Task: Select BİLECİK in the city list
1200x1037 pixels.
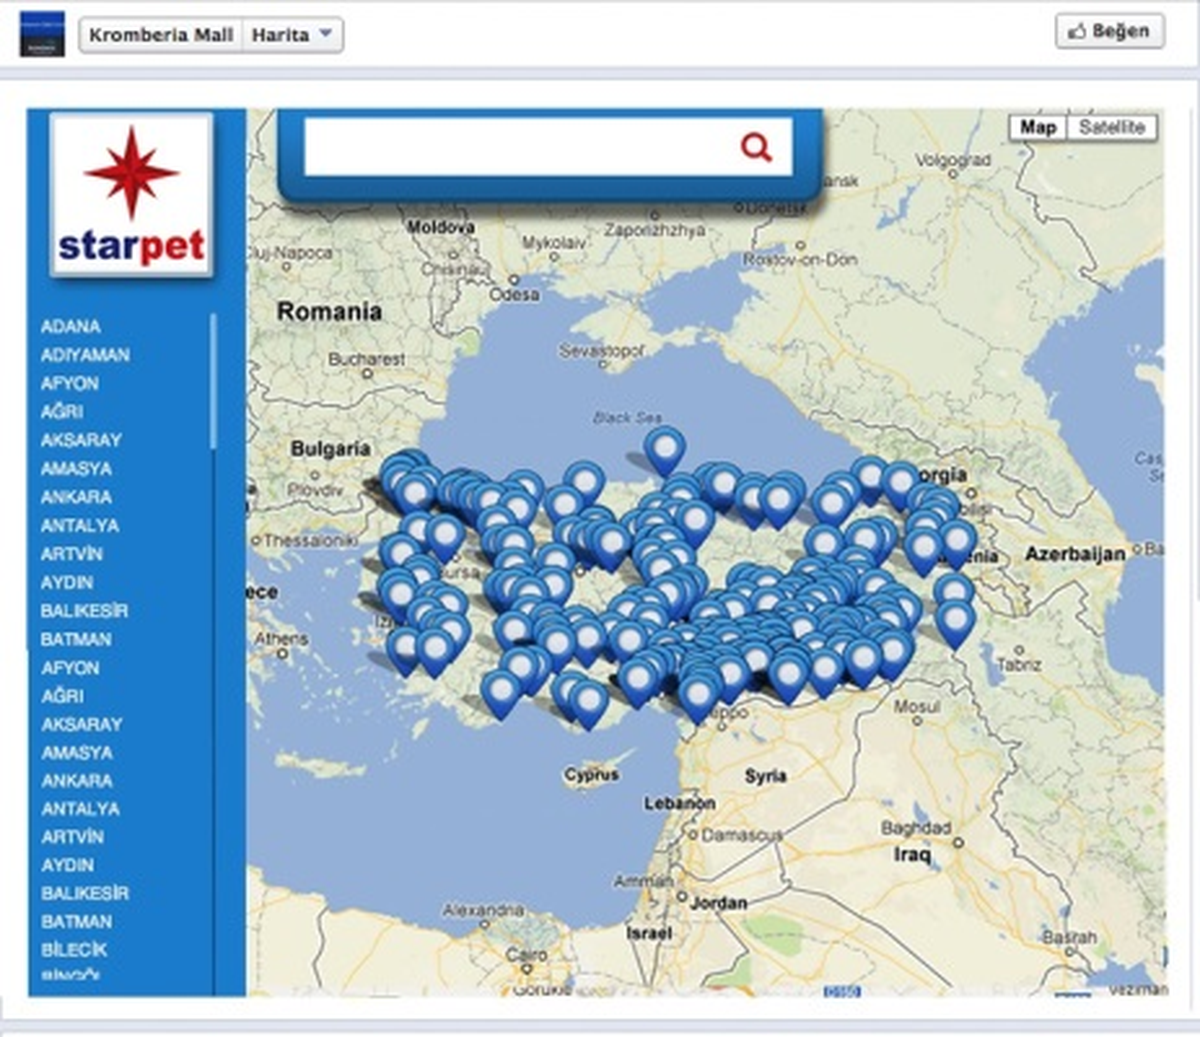Action: [74, 949]
